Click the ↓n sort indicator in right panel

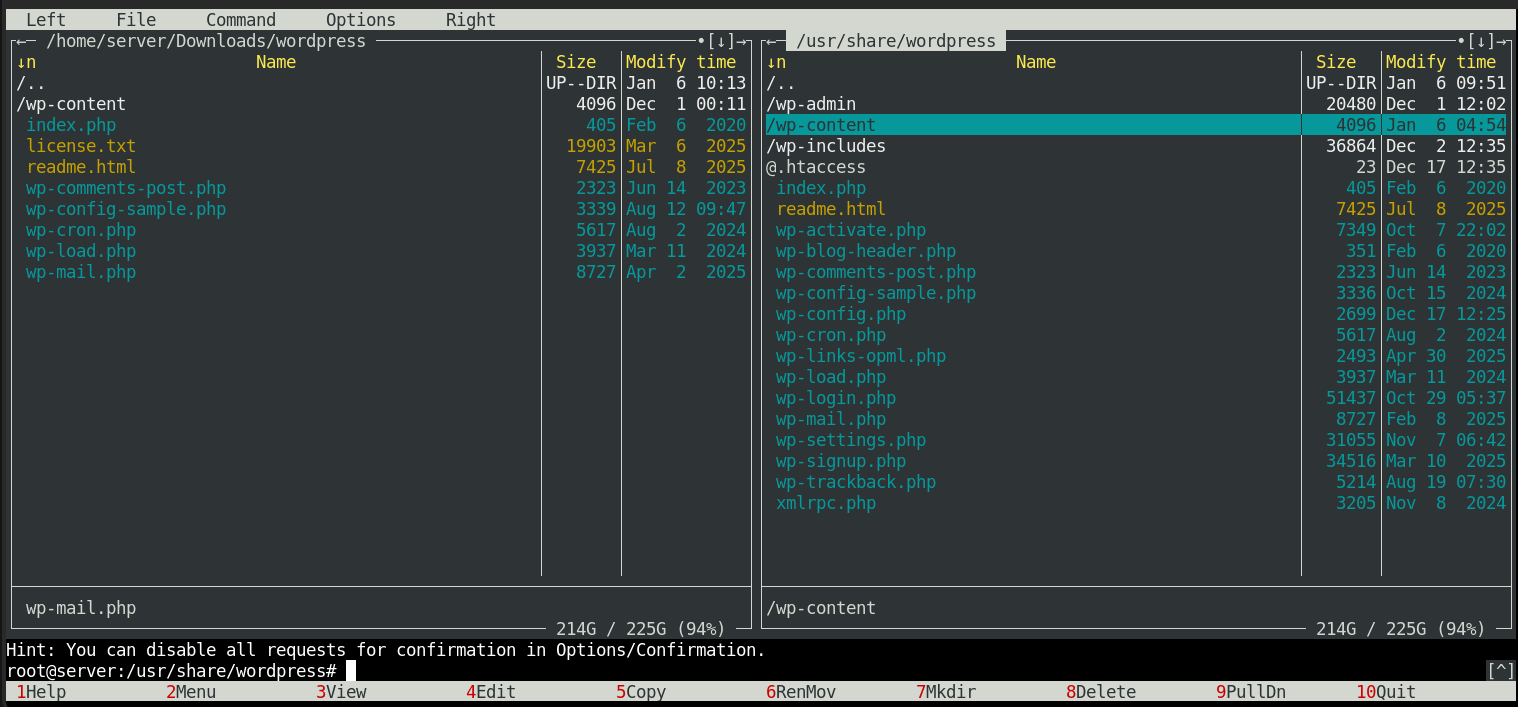point(776,62)
